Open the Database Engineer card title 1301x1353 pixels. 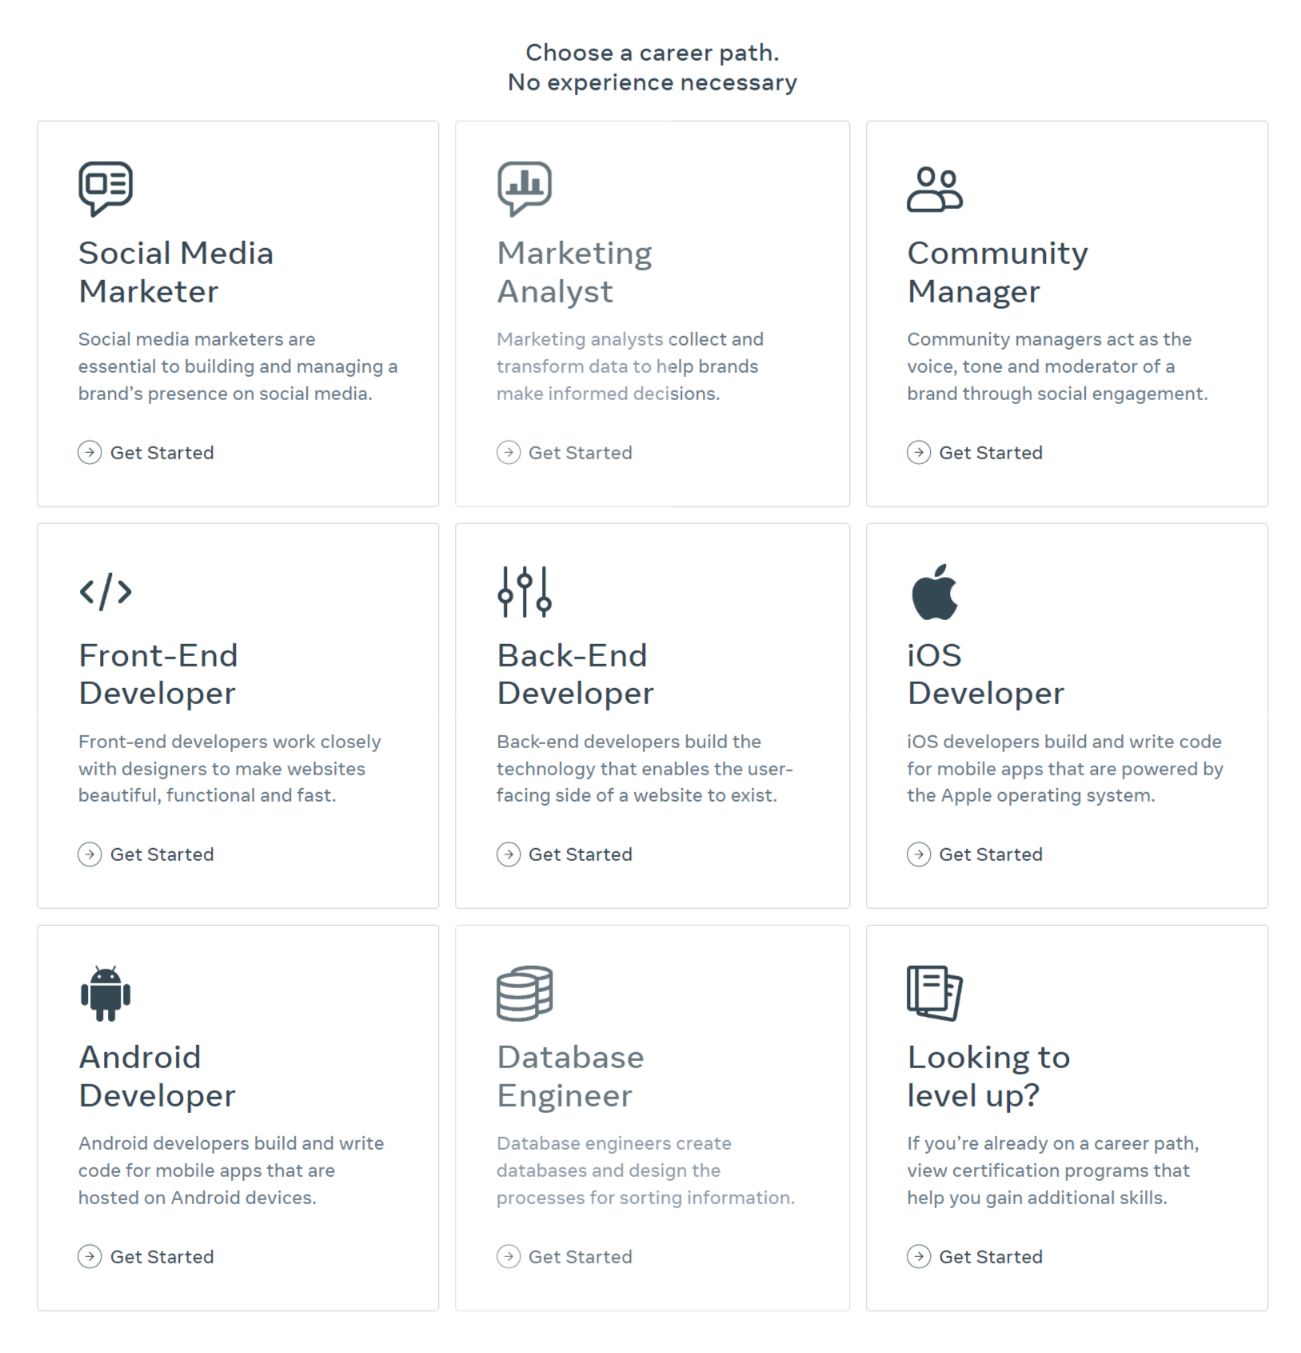point(570,1076)
